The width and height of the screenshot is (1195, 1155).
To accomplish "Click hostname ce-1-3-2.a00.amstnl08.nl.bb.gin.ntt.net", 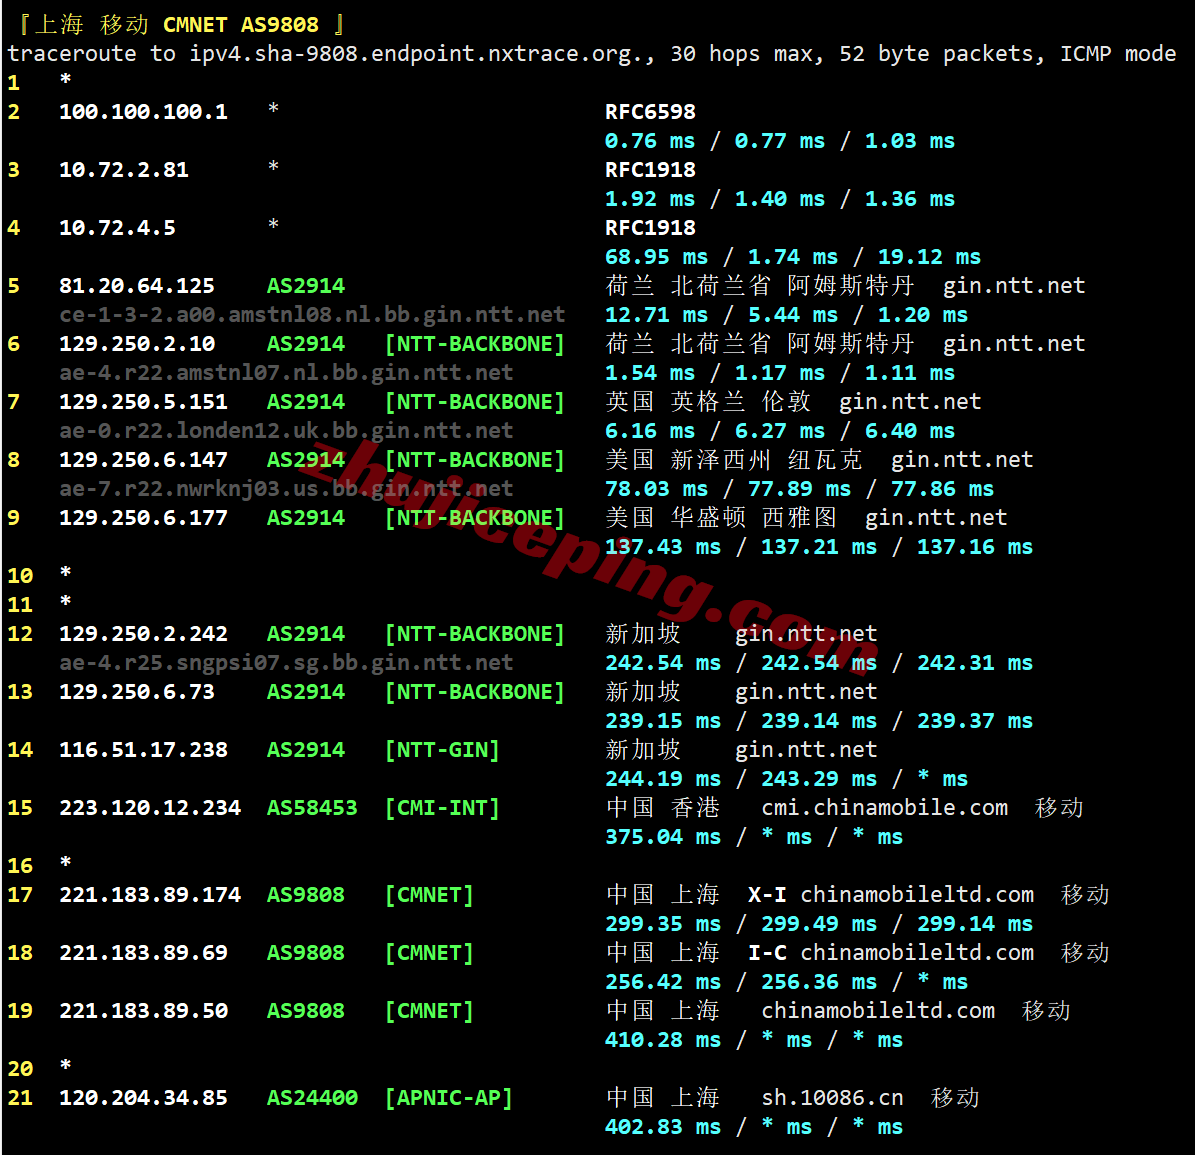I will pos(312,315).
